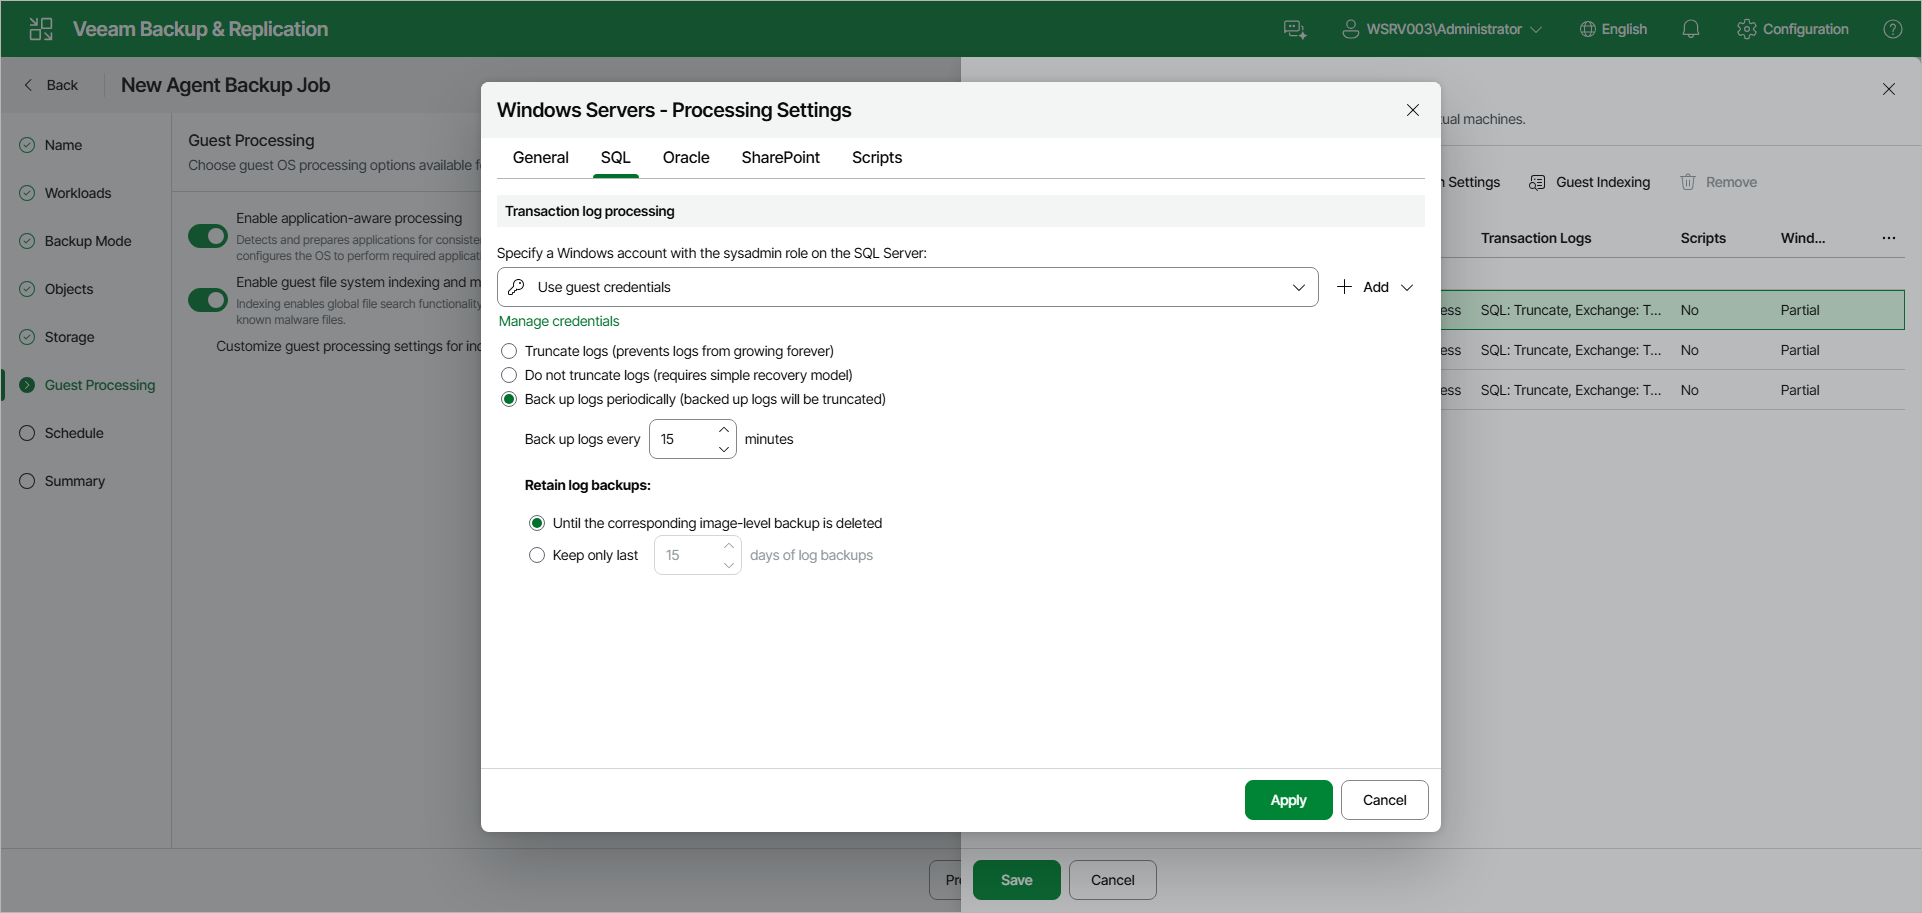
Task: Click the console connect icon in the header
Action: point(1295,29)
